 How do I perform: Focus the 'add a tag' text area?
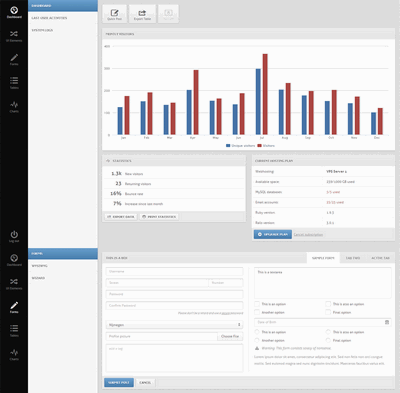point(174,358)
